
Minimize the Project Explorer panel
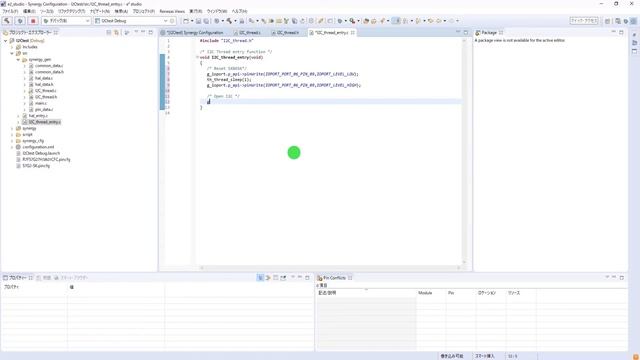[143, 32]
